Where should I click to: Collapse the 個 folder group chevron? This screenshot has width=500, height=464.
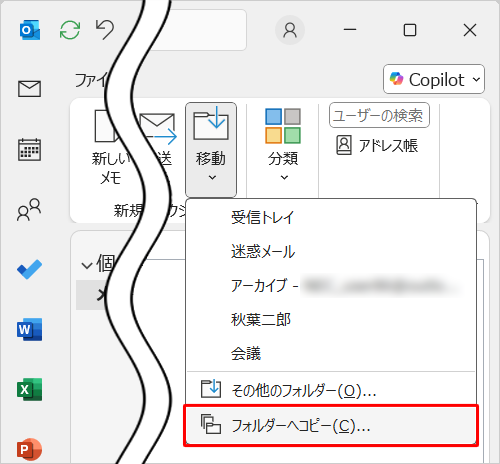click(87, 265)
